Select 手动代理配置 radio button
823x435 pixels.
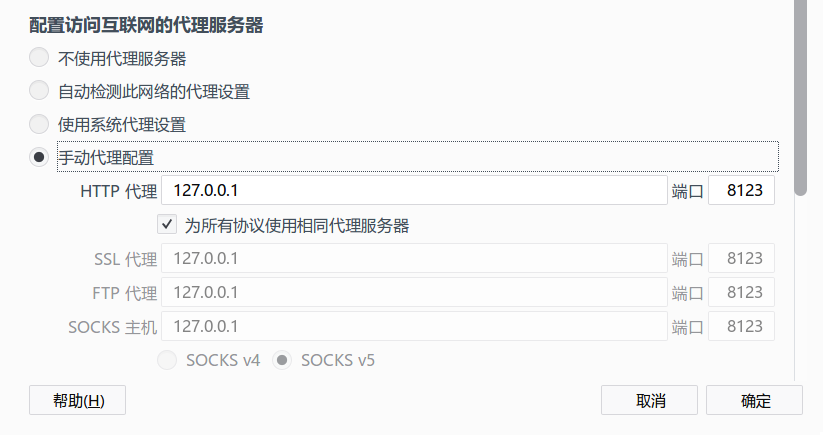tap(39, 157)
